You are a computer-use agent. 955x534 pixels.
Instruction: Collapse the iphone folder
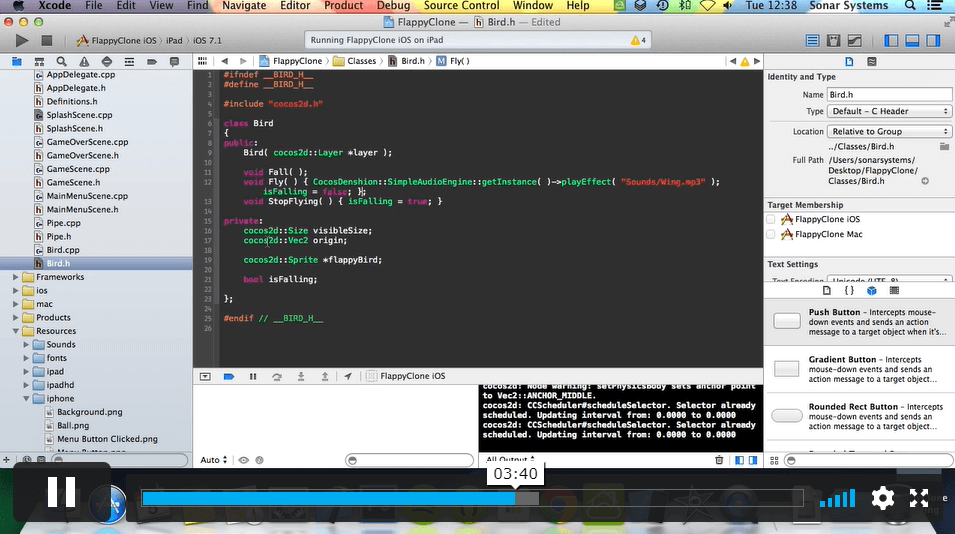[x=26, y=399]
